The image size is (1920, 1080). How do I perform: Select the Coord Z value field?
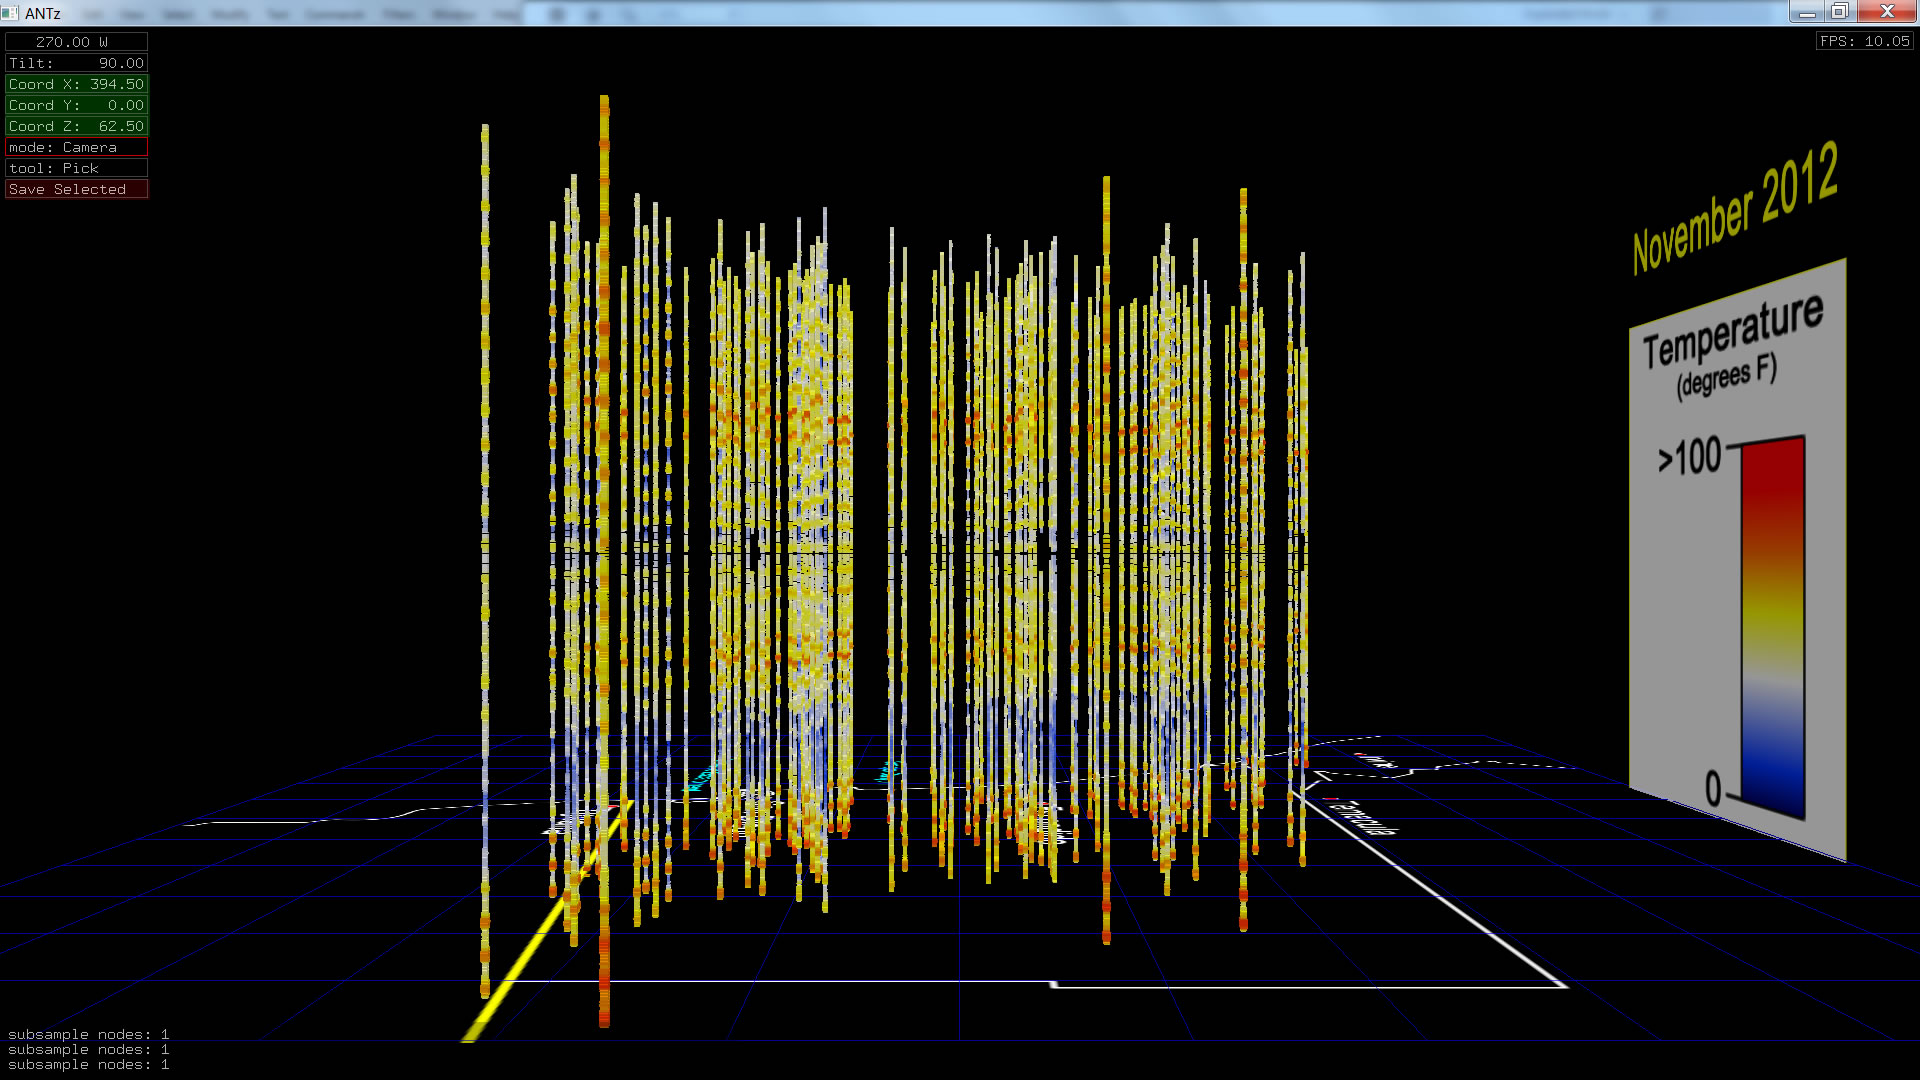[x=76, y=126]
